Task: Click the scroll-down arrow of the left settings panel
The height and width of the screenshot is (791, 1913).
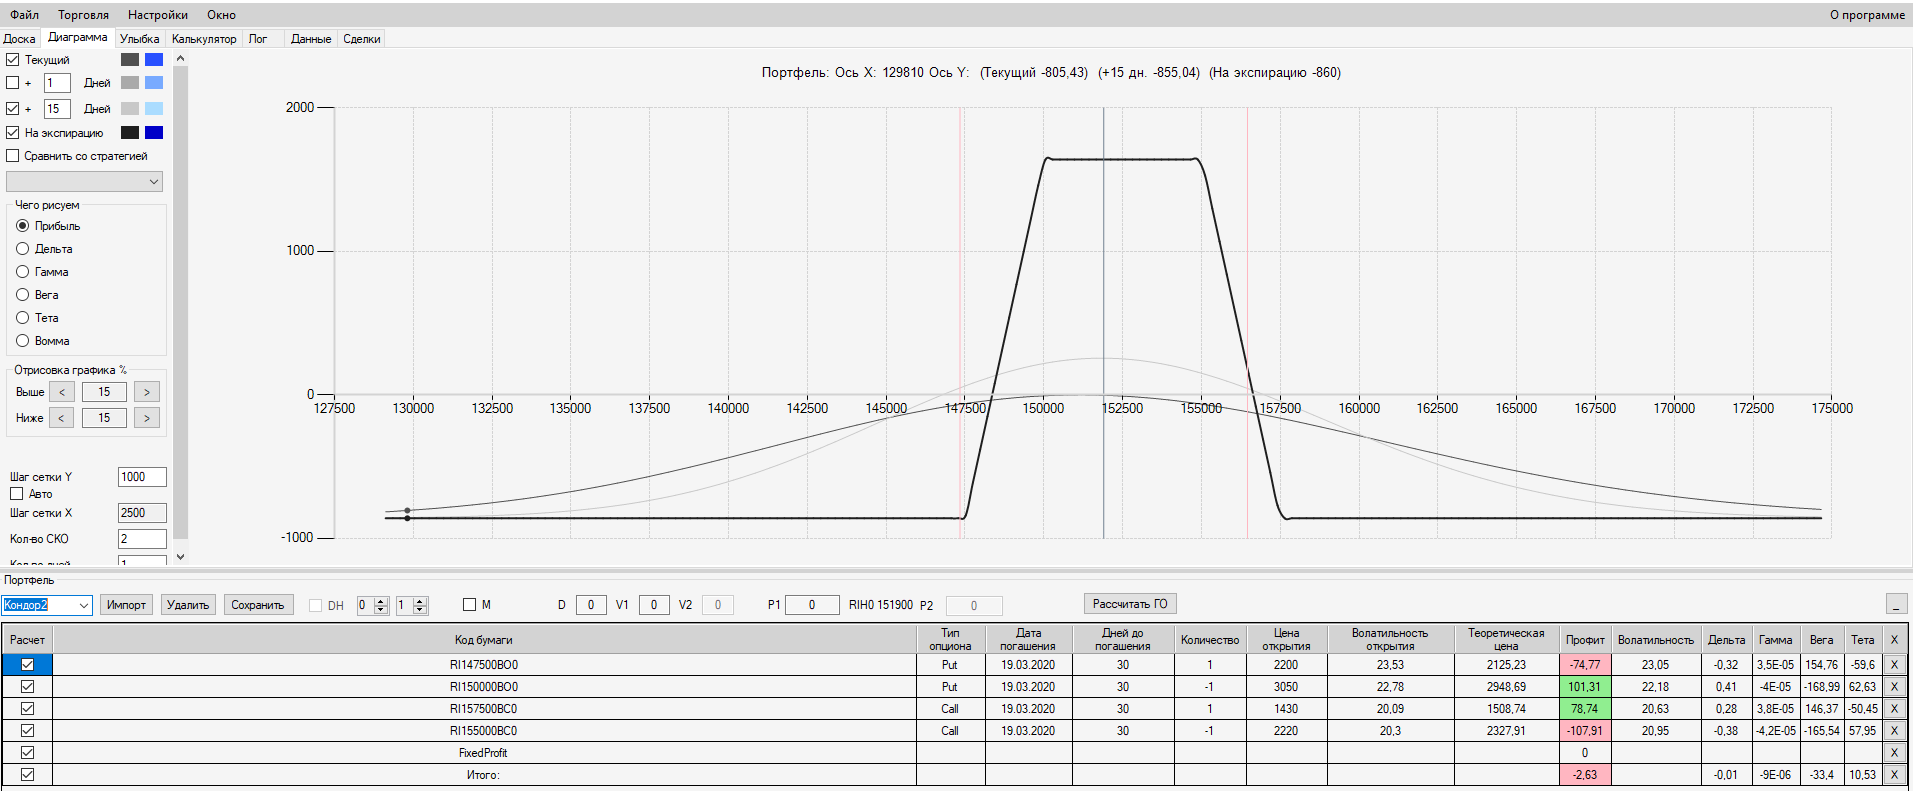Action: tap(181, 556)
